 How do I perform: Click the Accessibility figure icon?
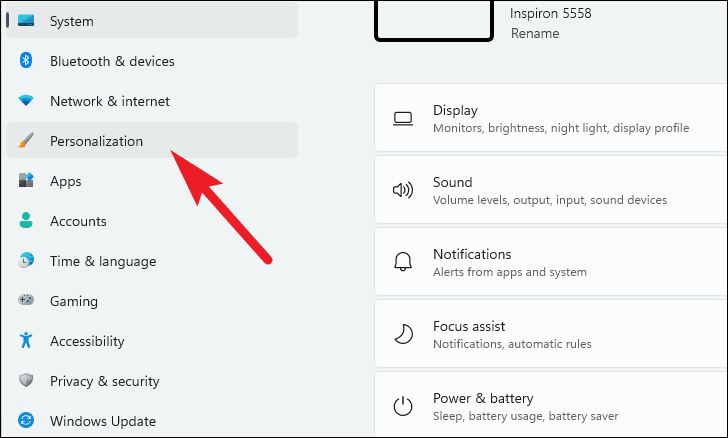tap(27, 341)
